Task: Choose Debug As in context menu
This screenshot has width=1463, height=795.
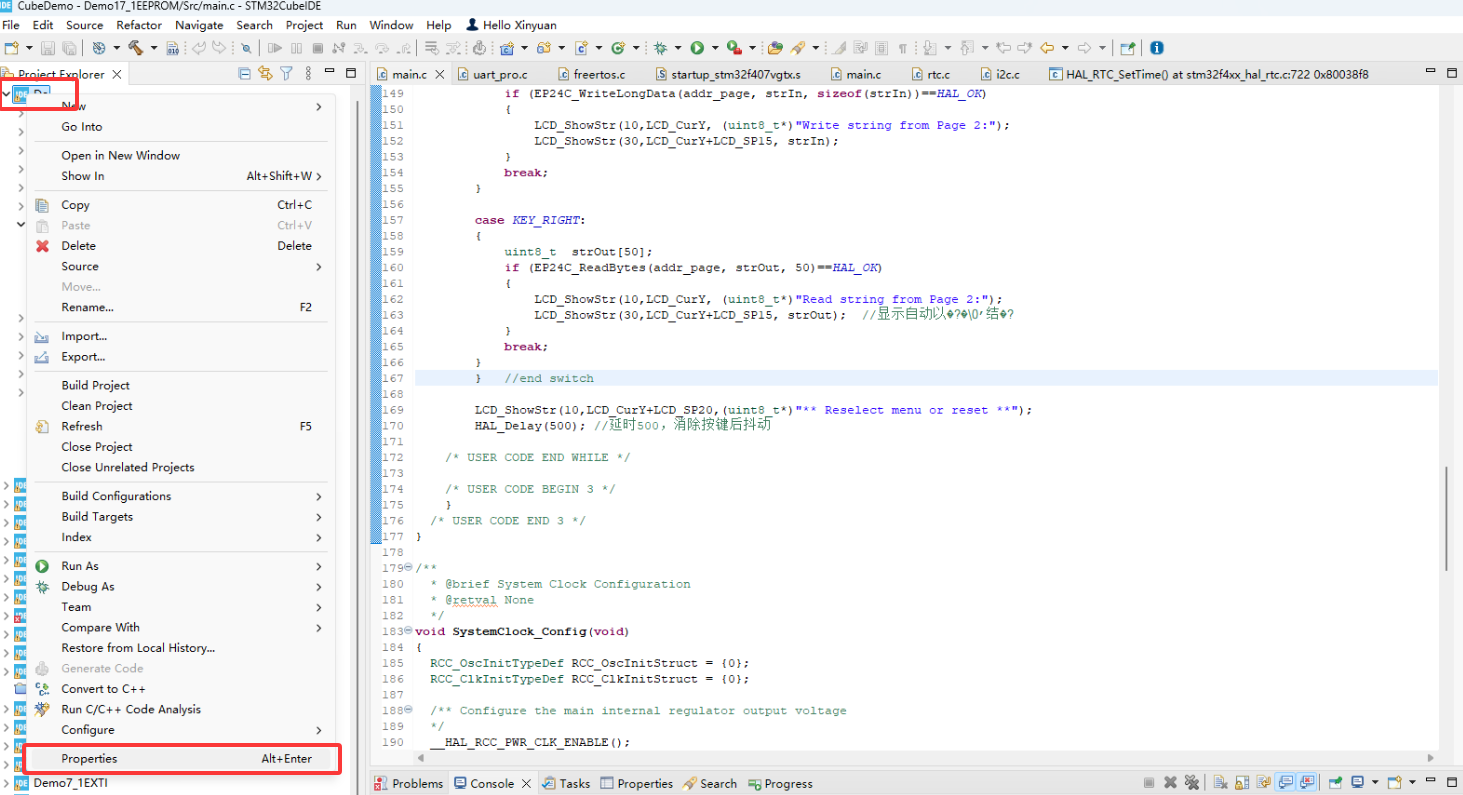Action: (180, 587)
